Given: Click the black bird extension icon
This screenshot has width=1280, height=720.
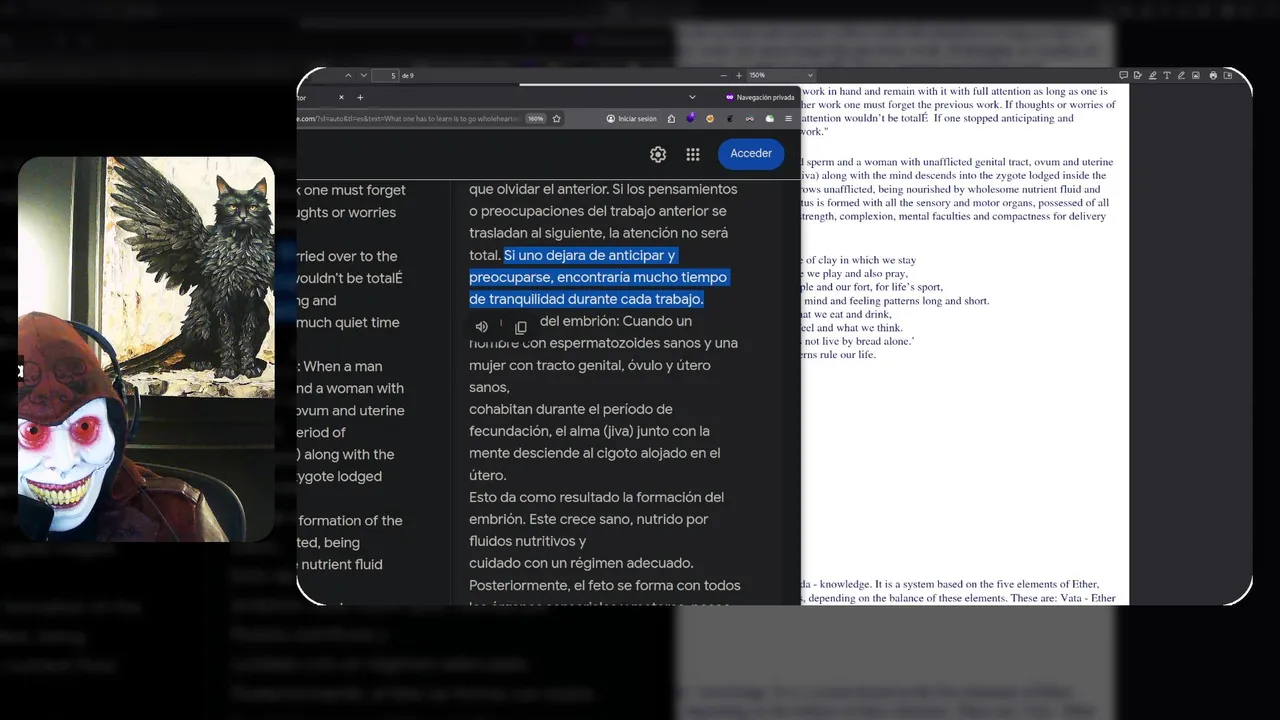Looking at the screenshot, I should 729,118.
